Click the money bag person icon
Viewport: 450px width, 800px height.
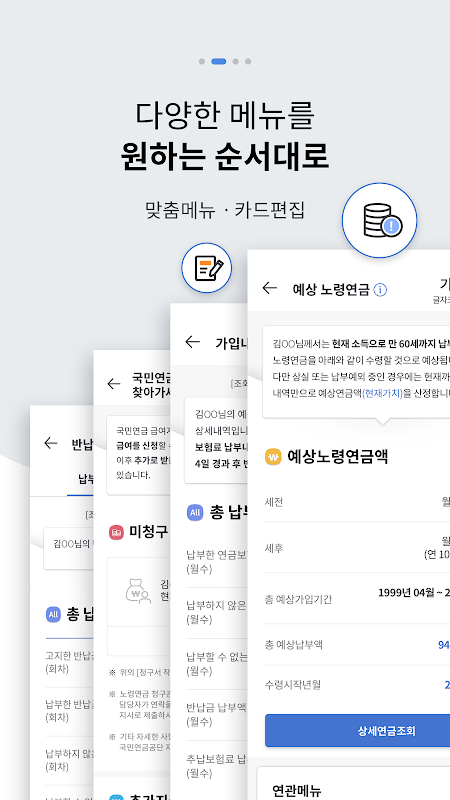click(x=138, y=591)
